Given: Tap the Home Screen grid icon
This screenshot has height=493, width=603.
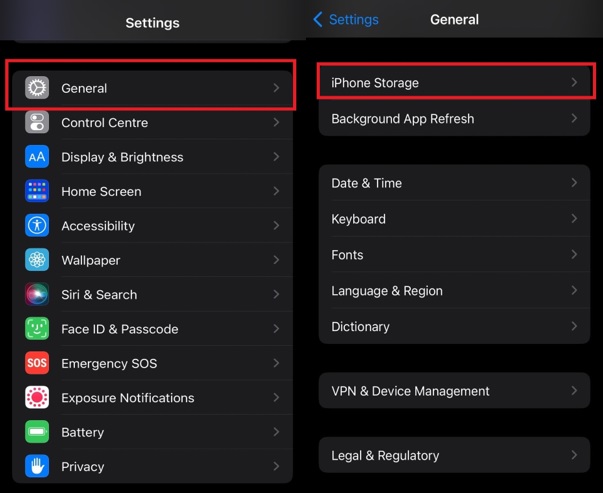Looking at the screenshot, I should click(37, 191).
